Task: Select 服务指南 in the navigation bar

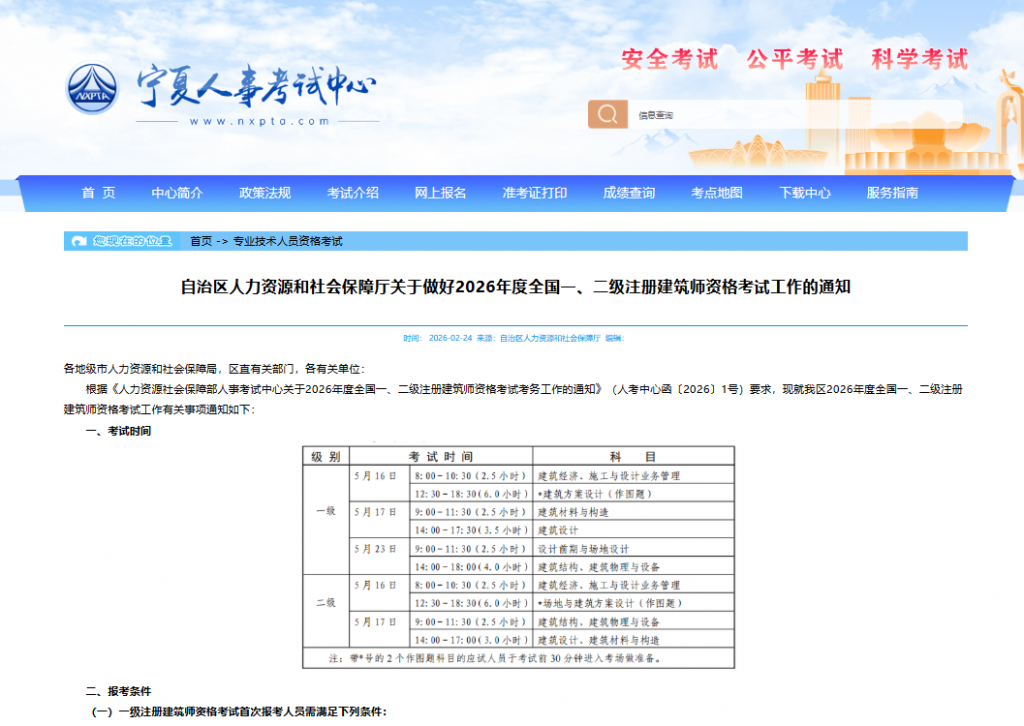Action: (x=892, y=193)
